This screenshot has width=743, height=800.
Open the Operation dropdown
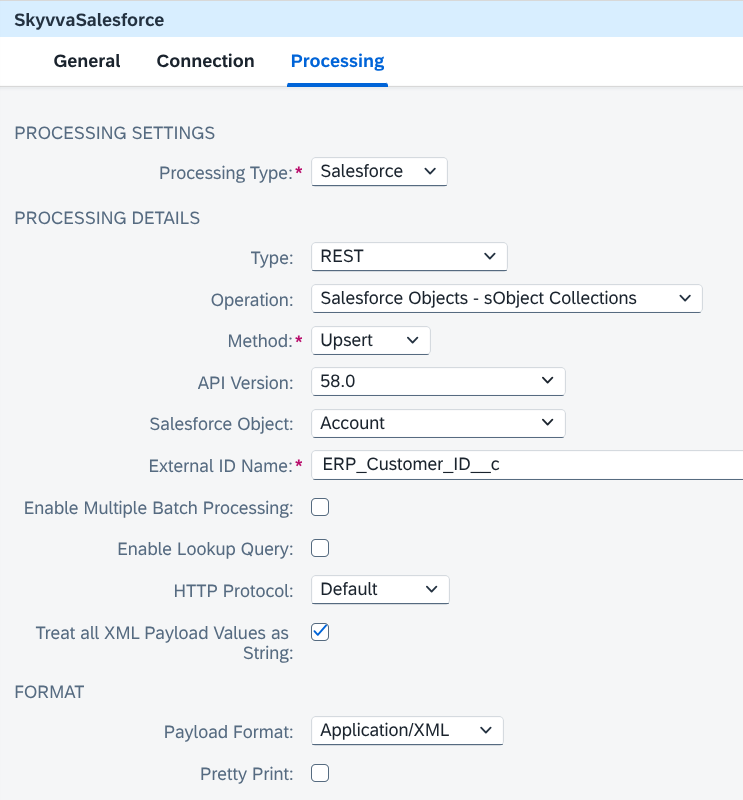tap(507, 298)
